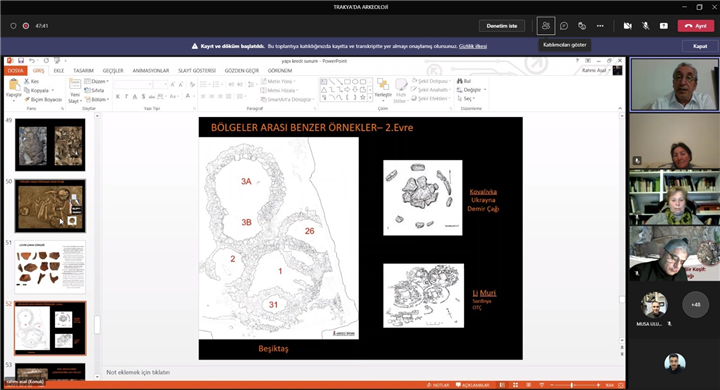Toggle text shadow (S) formatting
This screenshot has height=390, width=720.
coord(143,96)
